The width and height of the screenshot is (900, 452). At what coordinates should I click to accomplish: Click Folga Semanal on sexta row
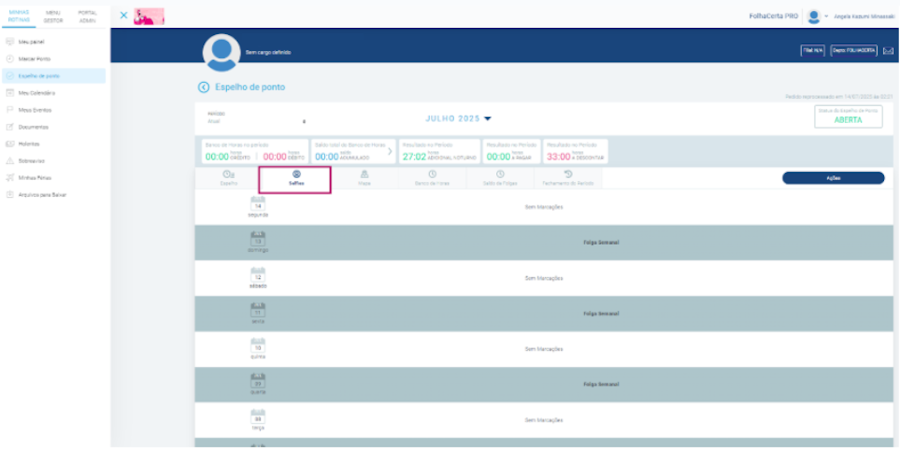(x=601, y=314)
